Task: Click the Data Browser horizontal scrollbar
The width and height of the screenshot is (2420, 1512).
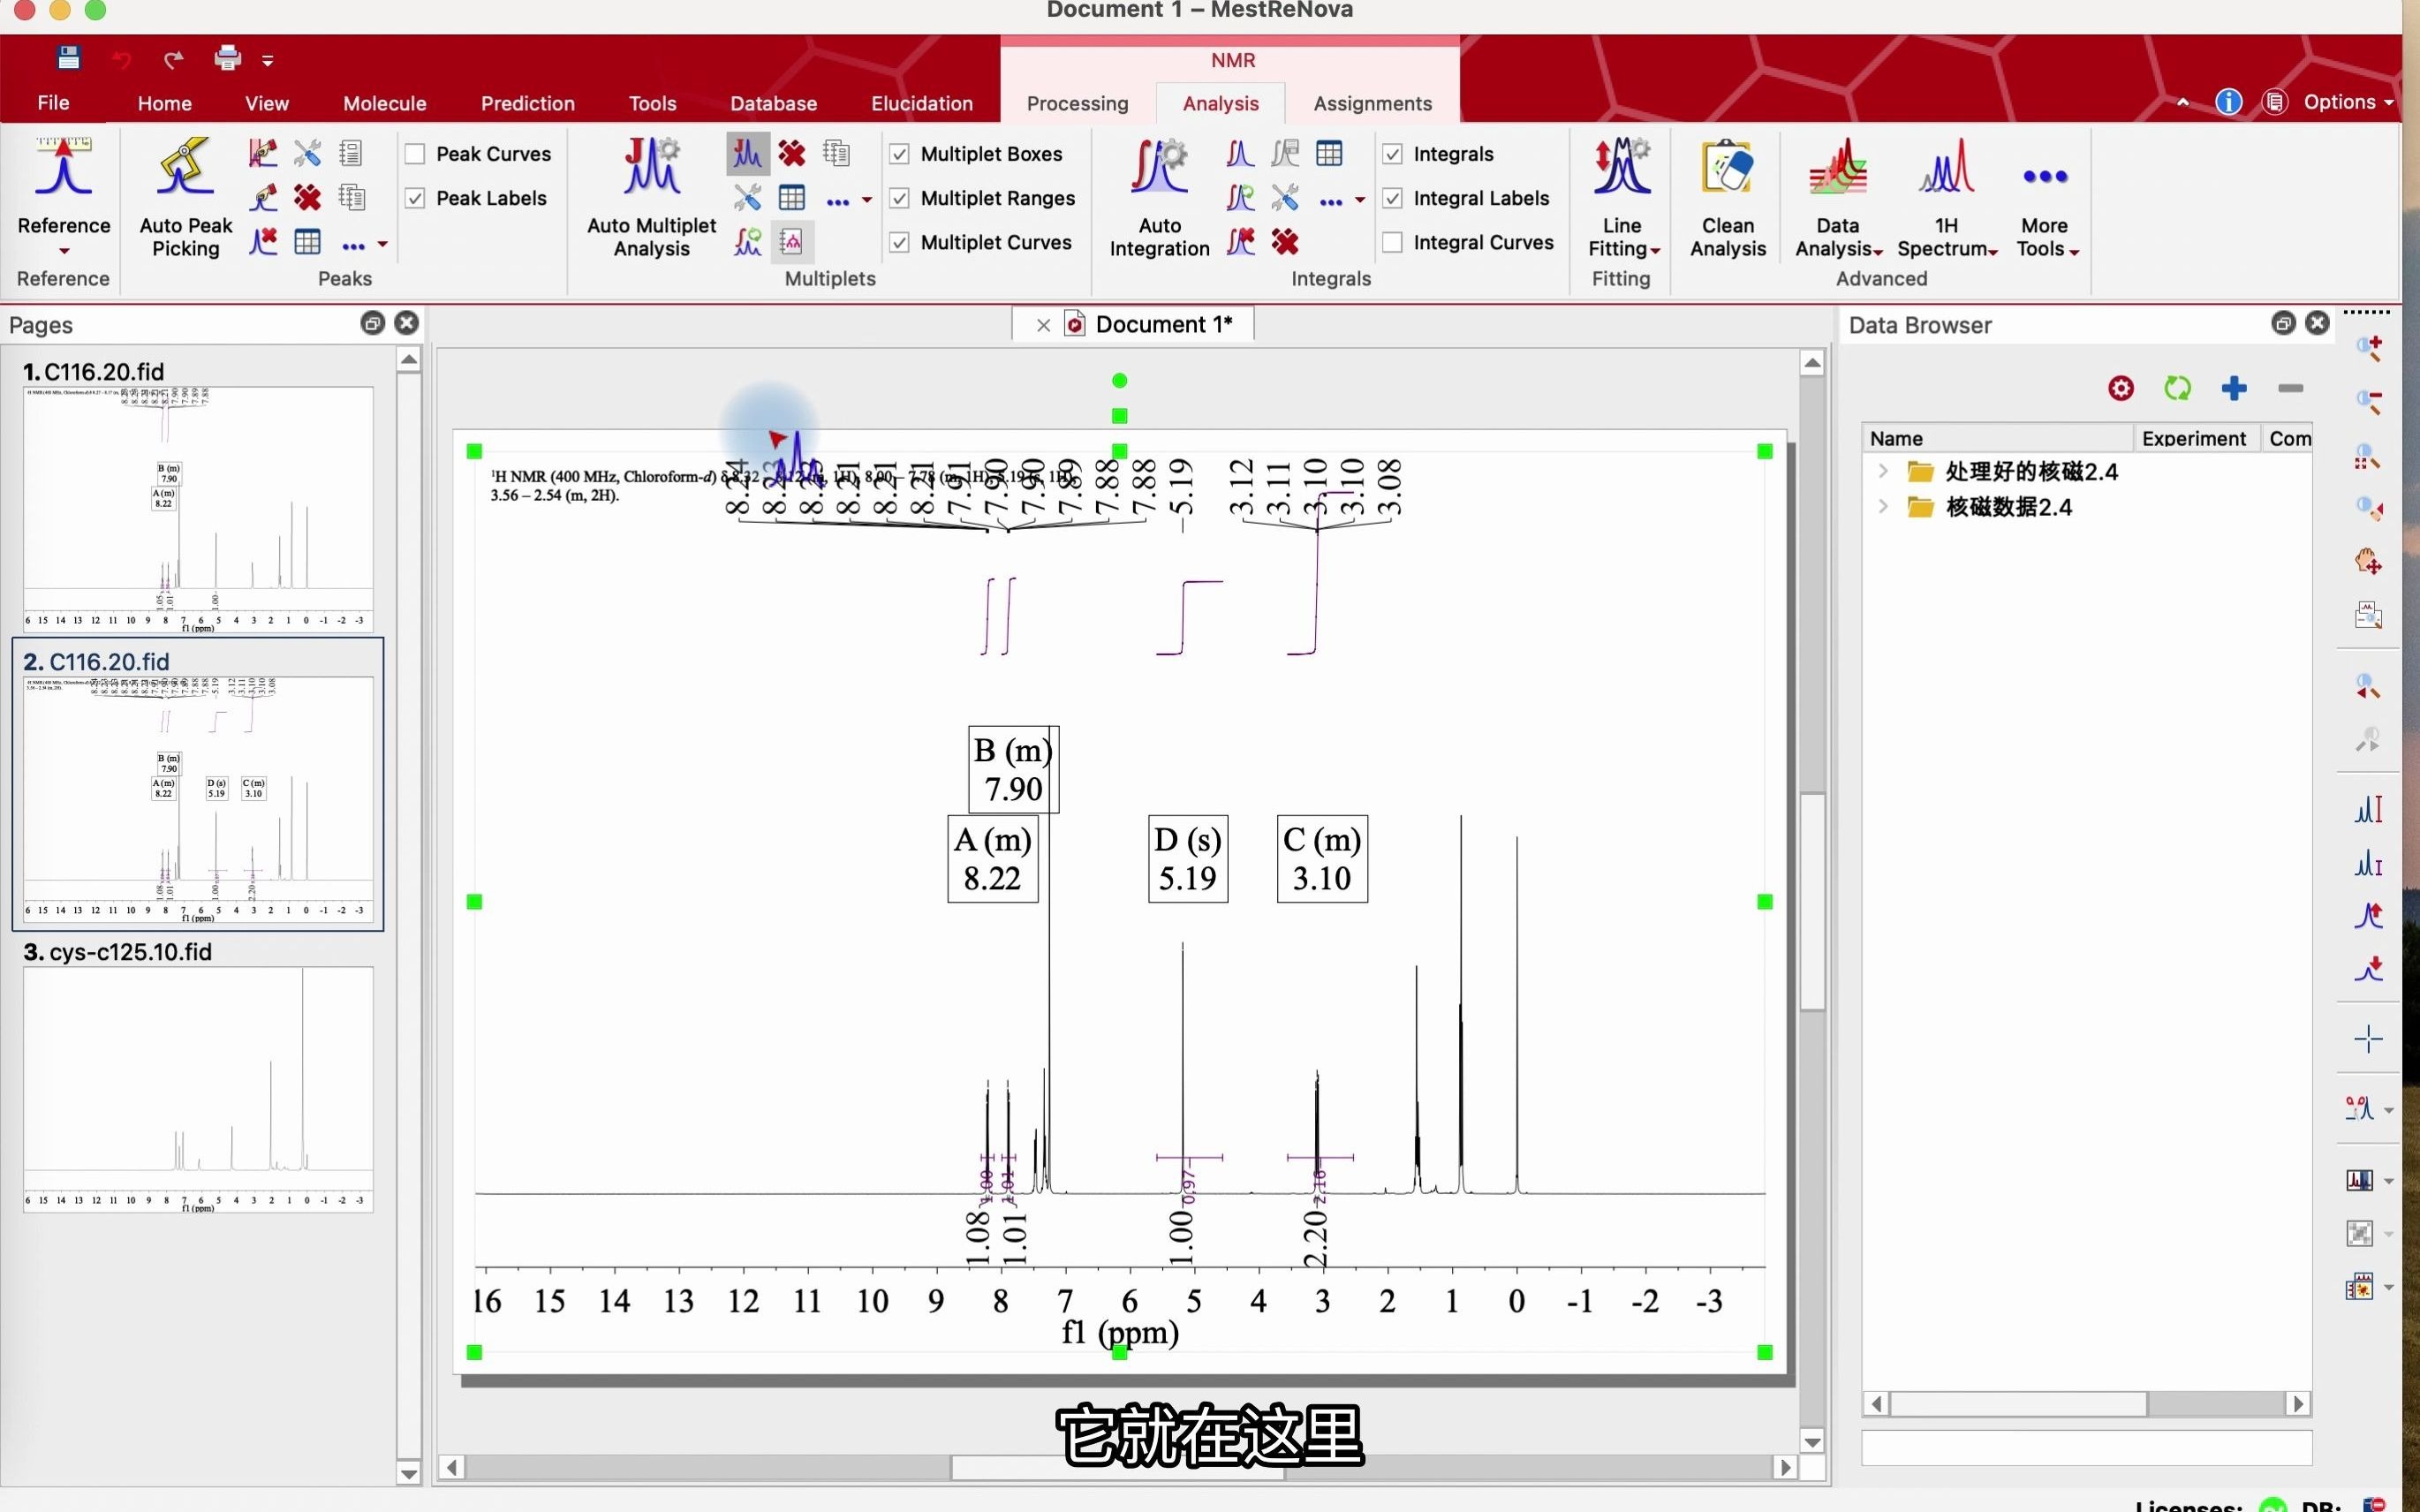Action: pyautogui.click(x=2019, y=1403)
